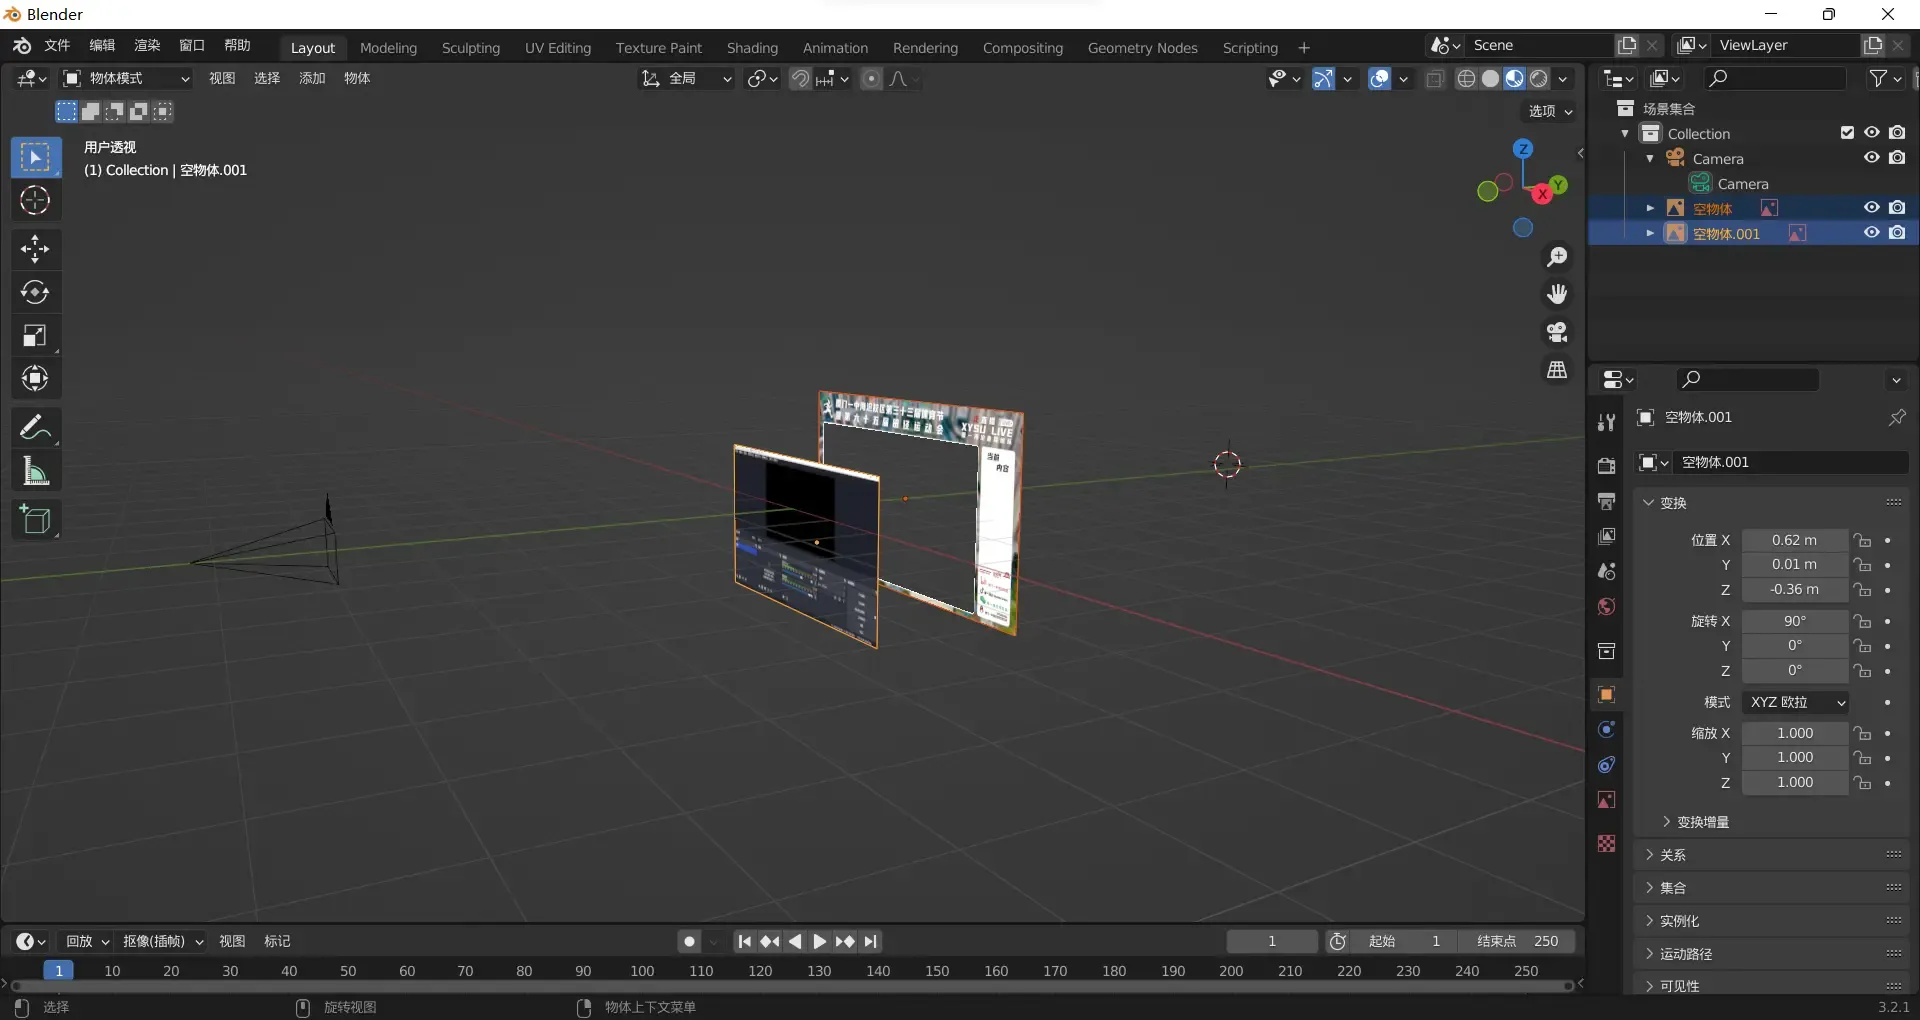Toggle proportional editing in header
1920x1020 pixels.
pos(872,79)
